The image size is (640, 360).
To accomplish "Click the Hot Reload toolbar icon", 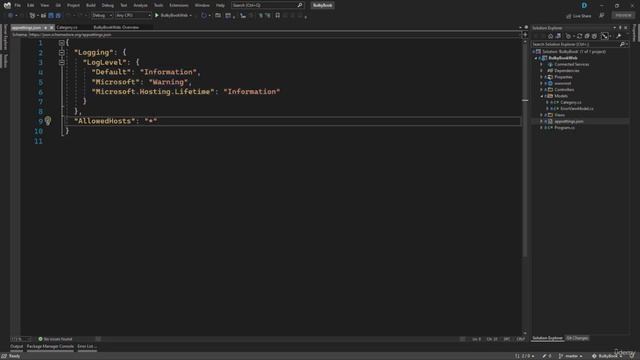I will [x=204, y=16].
